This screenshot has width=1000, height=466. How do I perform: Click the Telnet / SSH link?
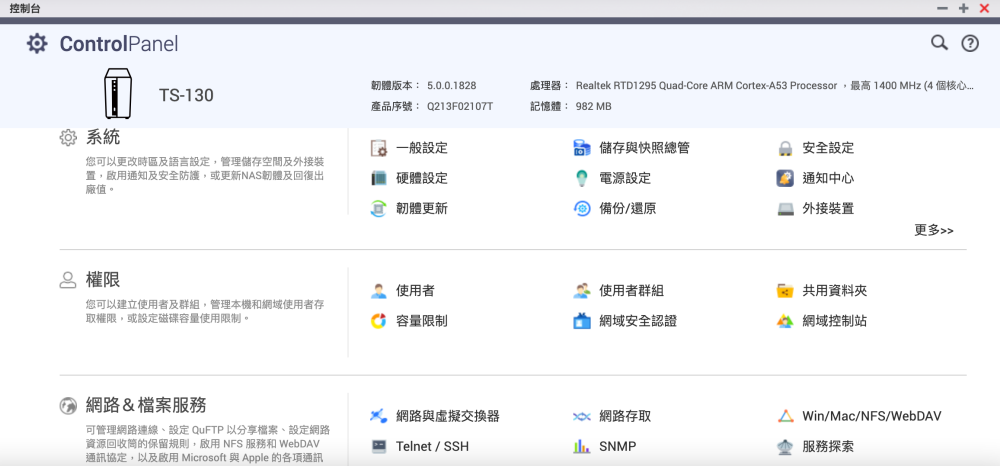coord(432,447)
